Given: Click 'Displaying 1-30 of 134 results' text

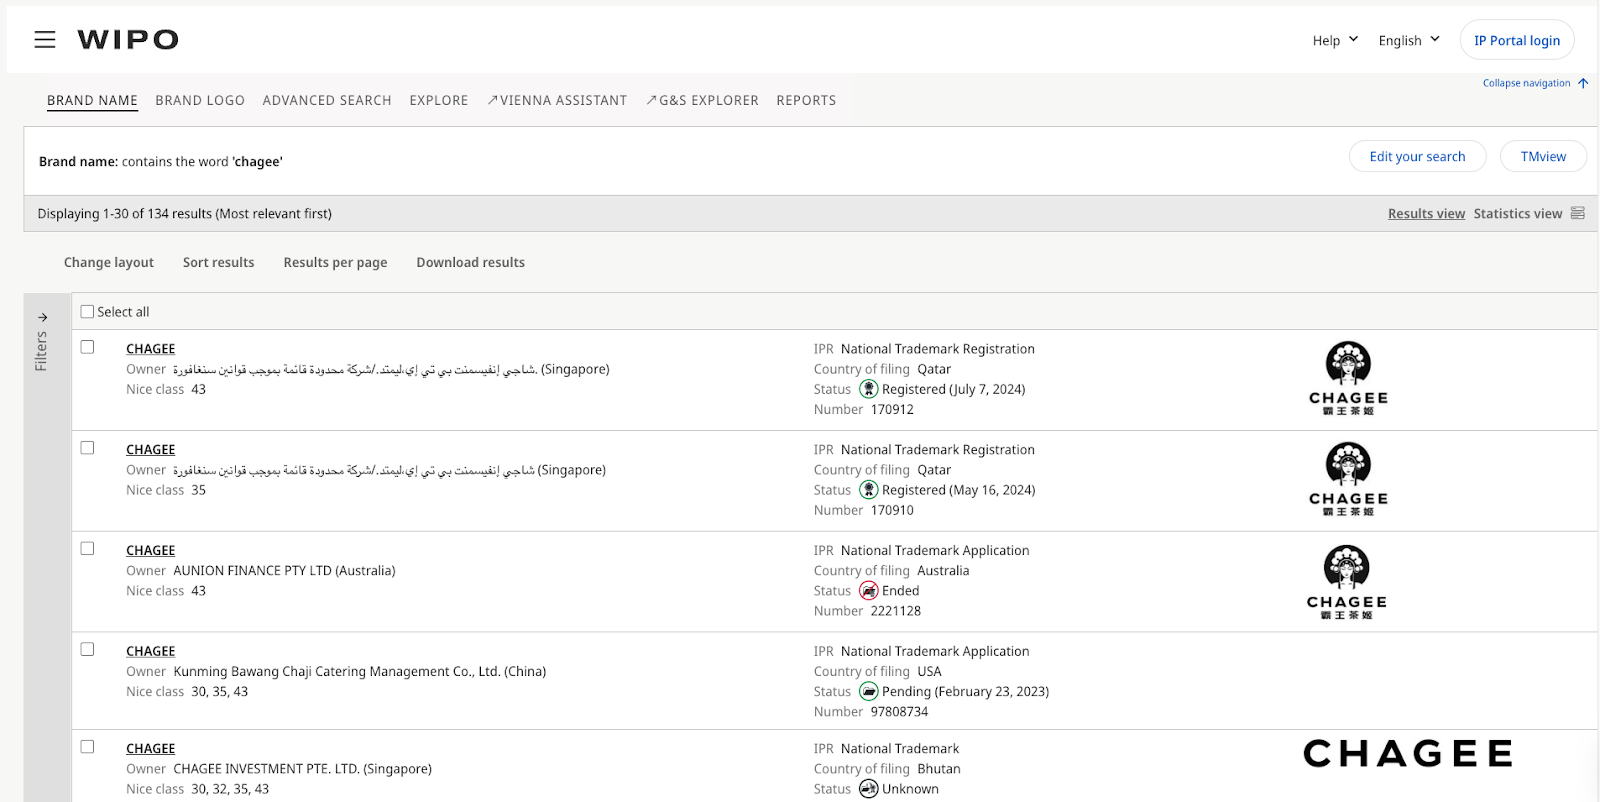Looking at the screenshot, I should 184,213.
